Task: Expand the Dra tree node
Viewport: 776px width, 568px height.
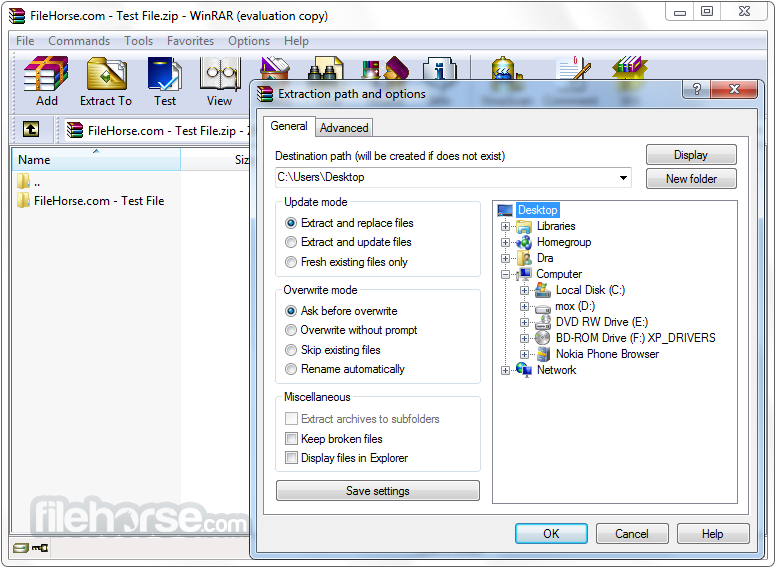Action: pos(505,258)
